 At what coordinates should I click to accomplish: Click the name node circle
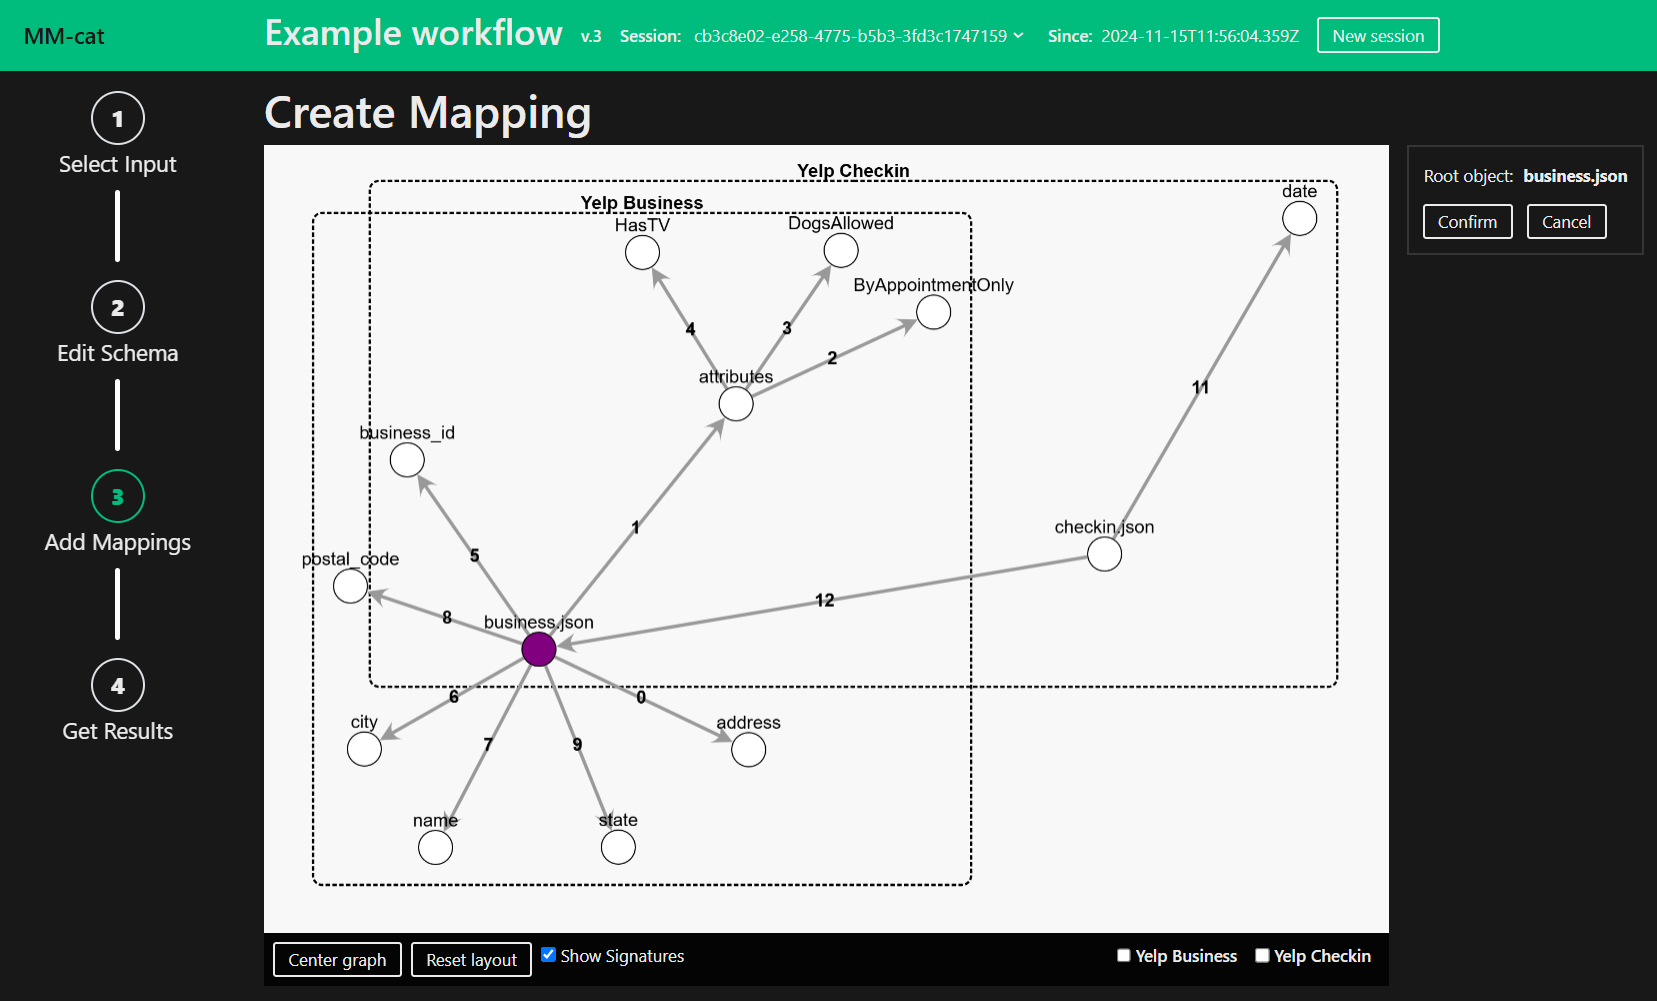[435, 848]
